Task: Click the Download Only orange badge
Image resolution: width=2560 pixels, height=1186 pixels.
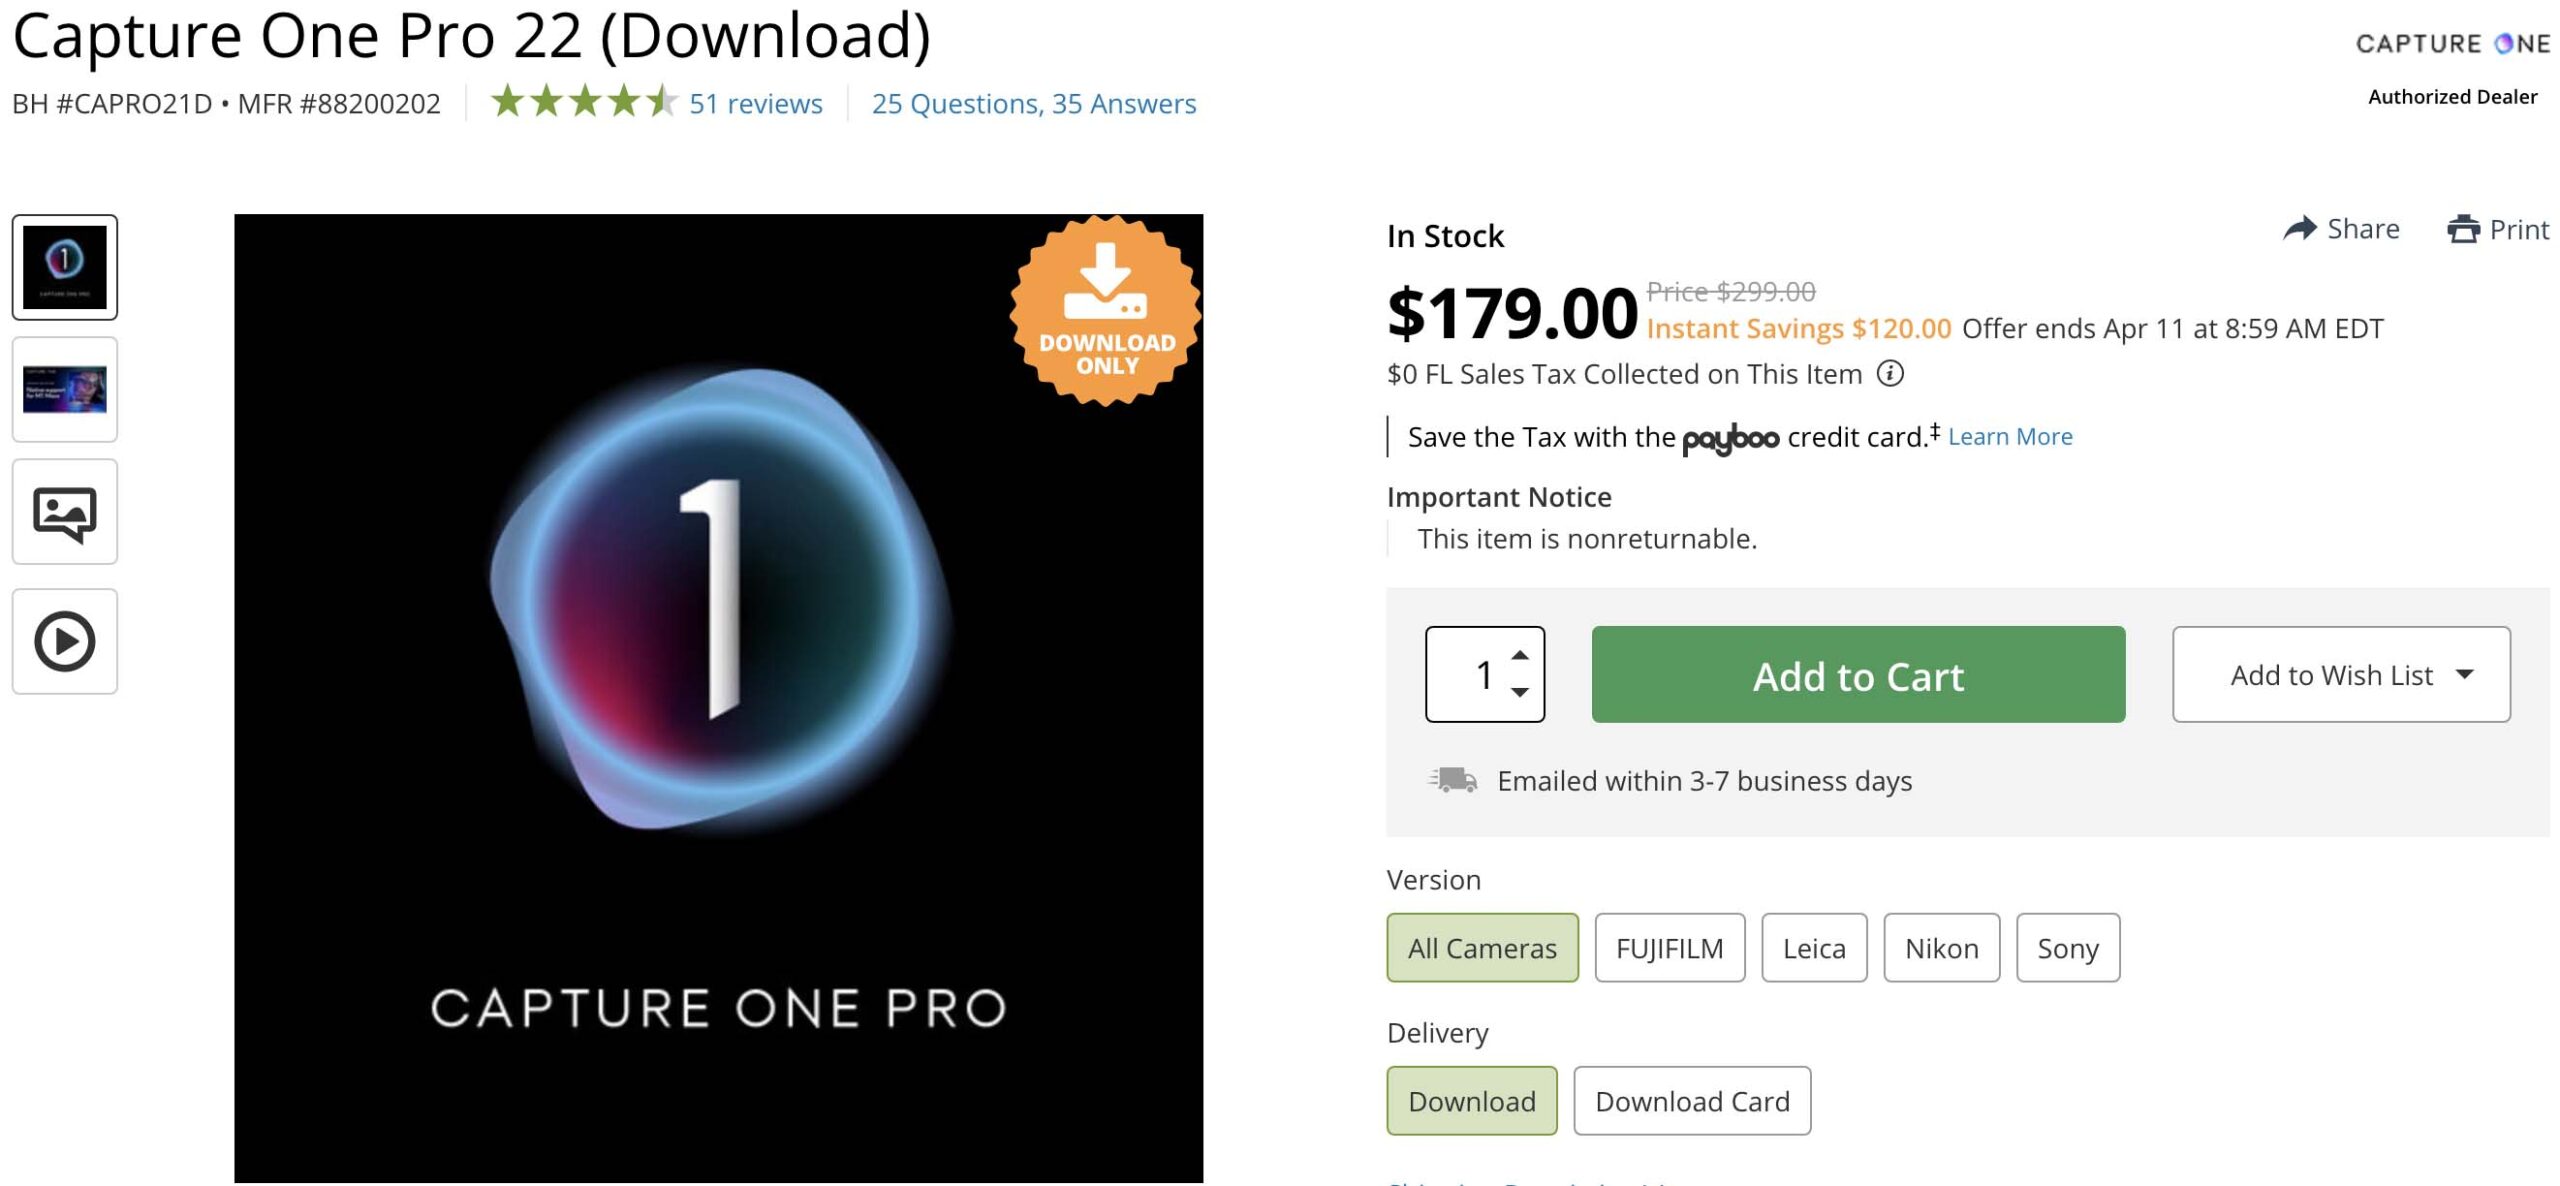Action: coord(1106,311)
